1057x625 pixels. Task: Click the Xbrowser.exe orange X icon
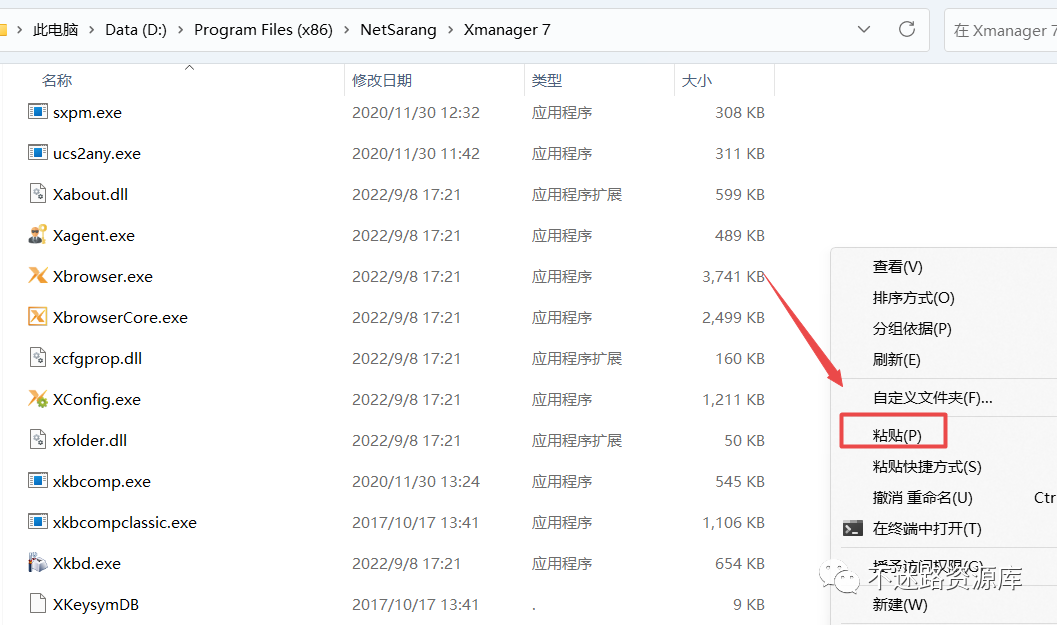38,275
